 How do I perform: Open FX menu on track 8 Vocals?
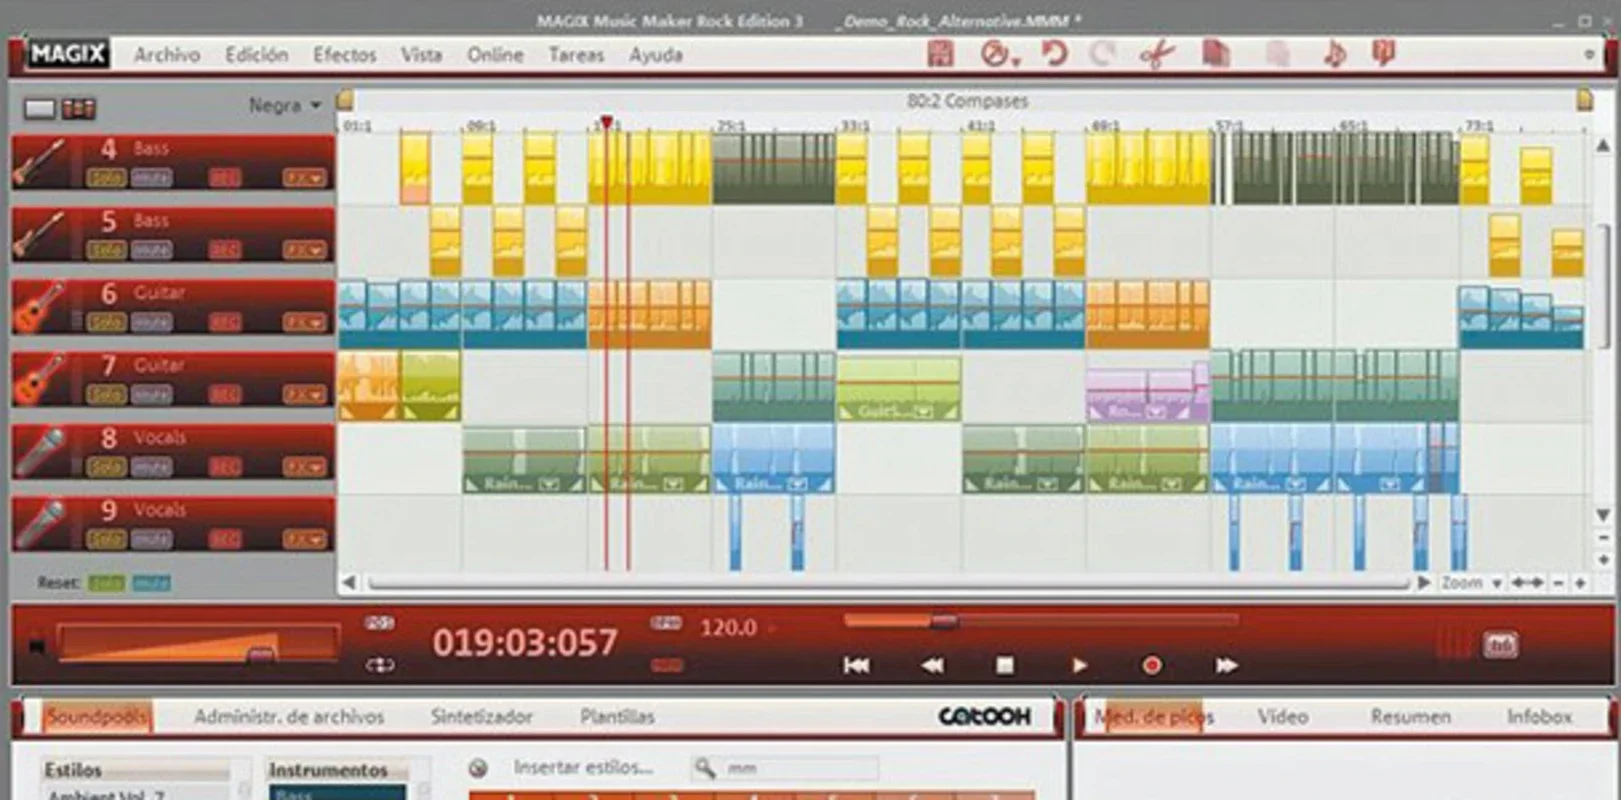[x=305, y=467]
